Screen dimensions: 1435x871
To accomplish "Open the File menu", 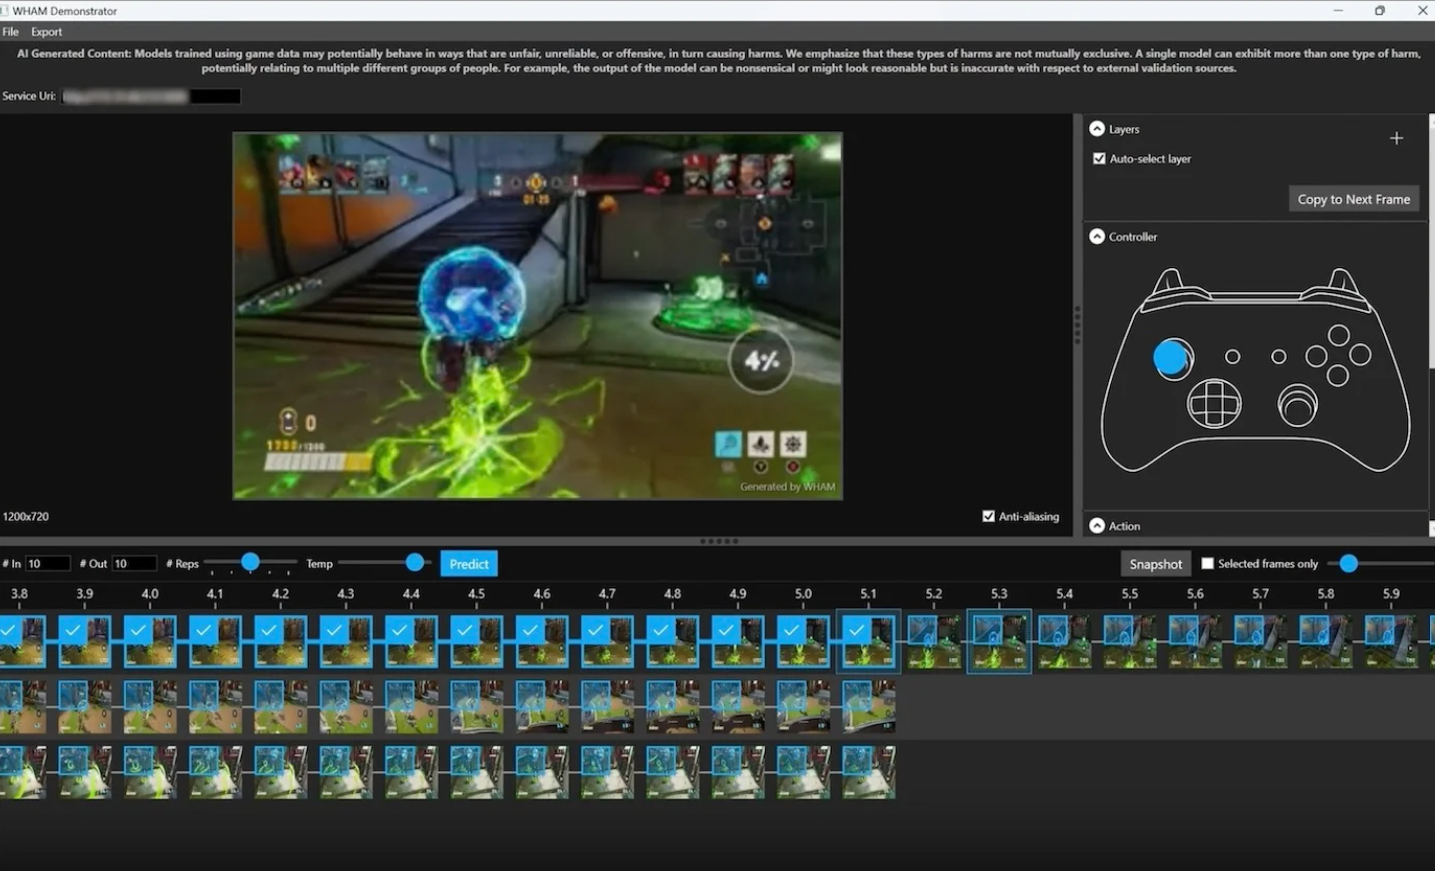I will [x=10, y=32].
